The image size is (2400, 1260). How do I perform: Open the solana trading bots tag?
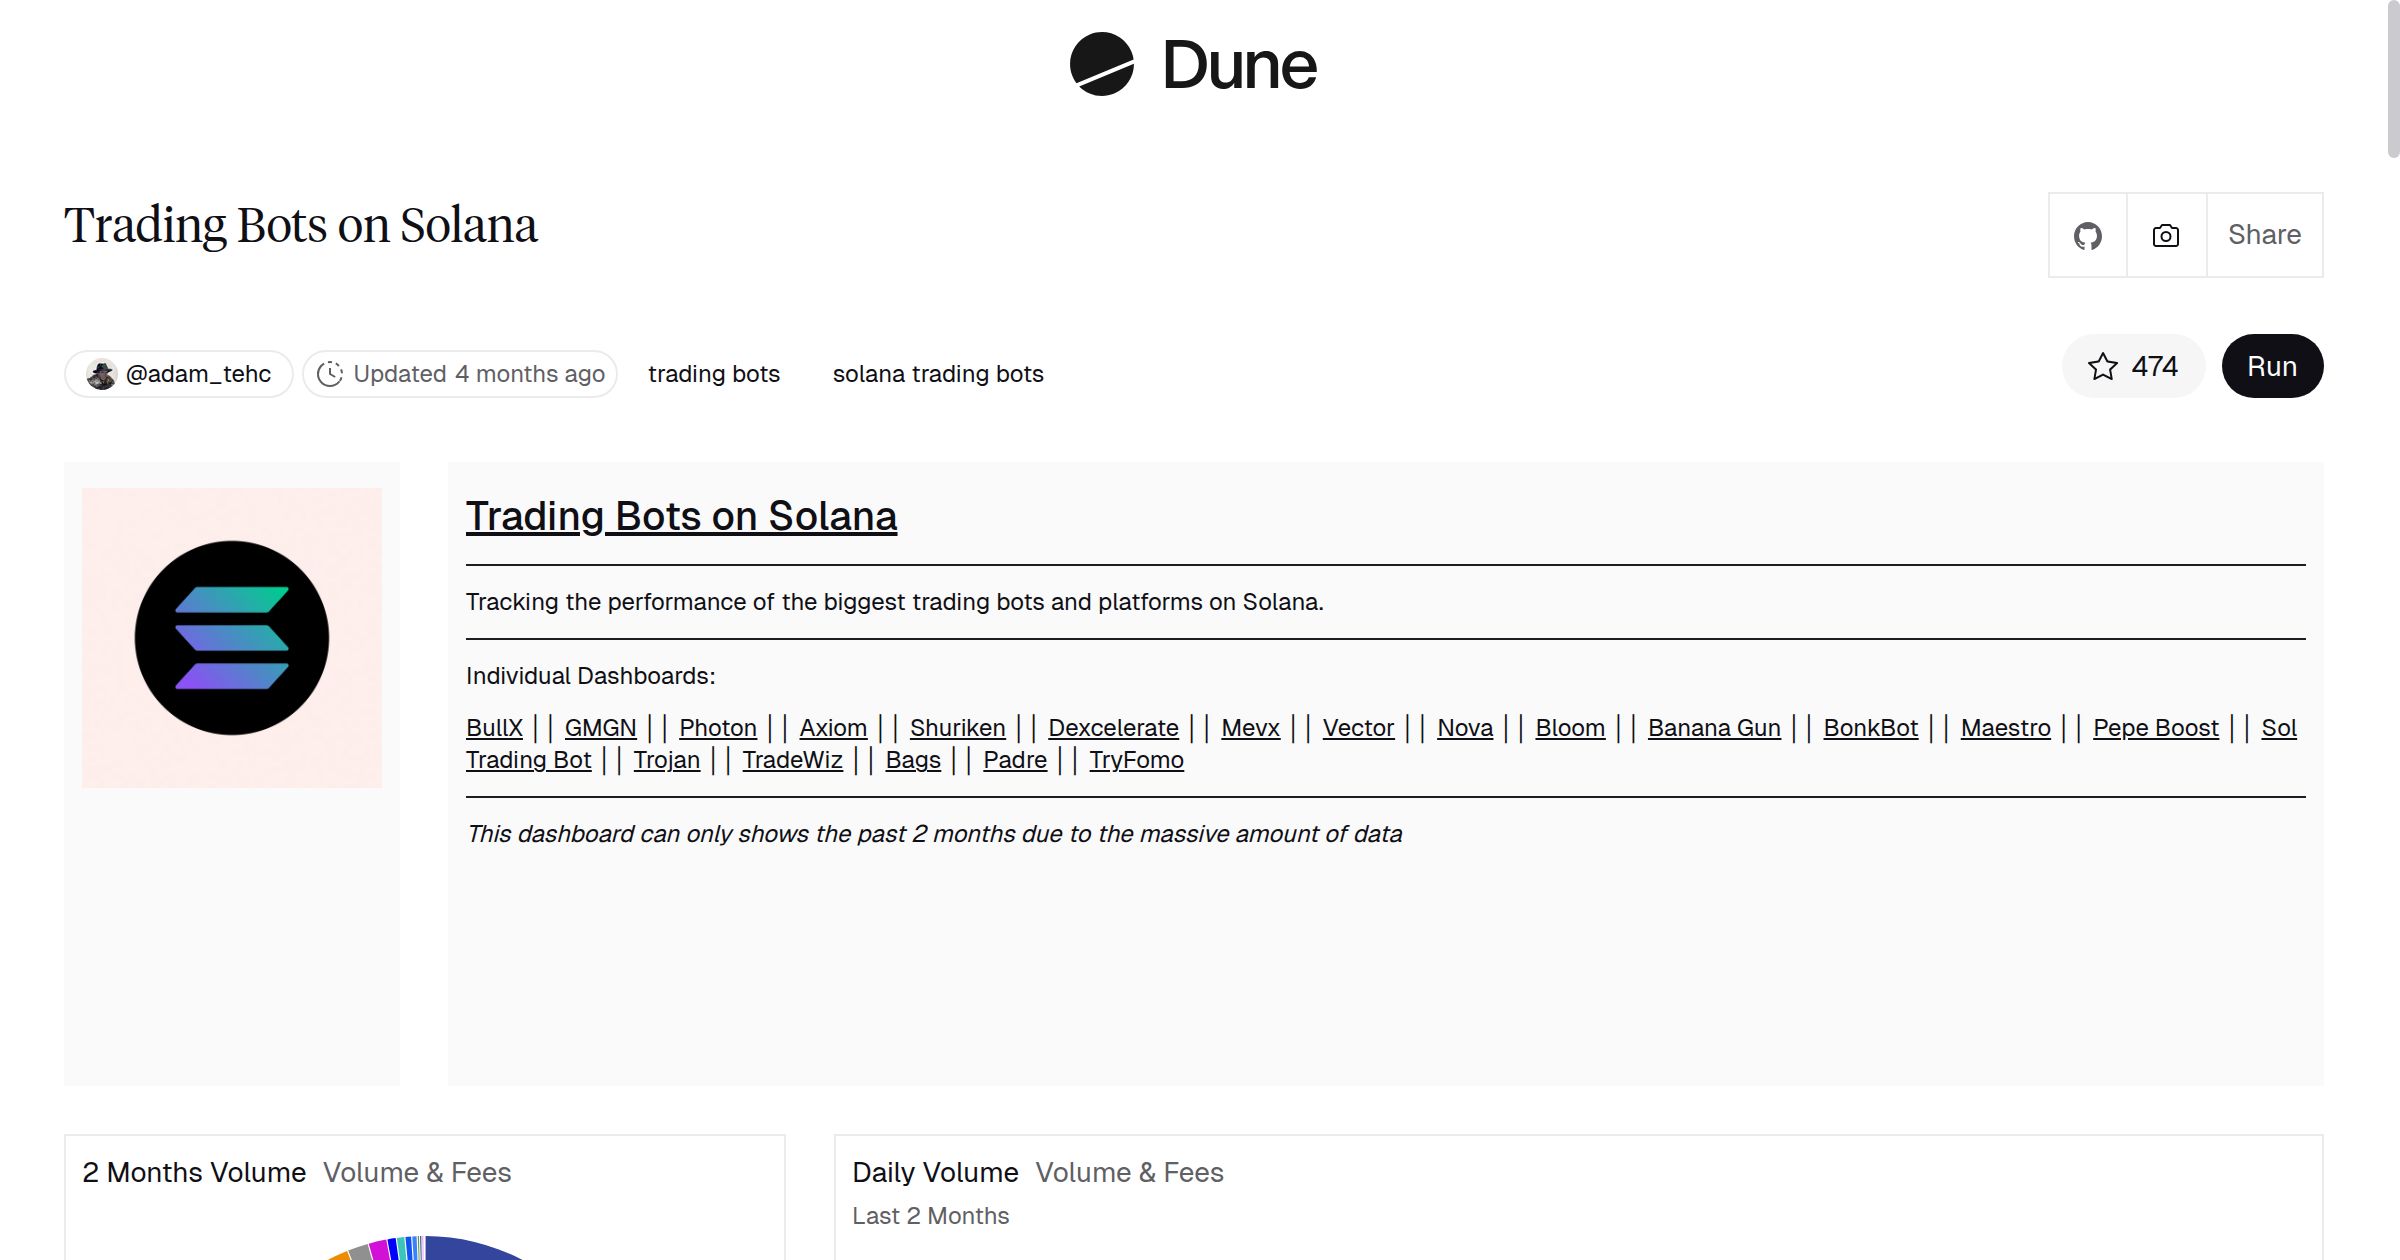937,373
